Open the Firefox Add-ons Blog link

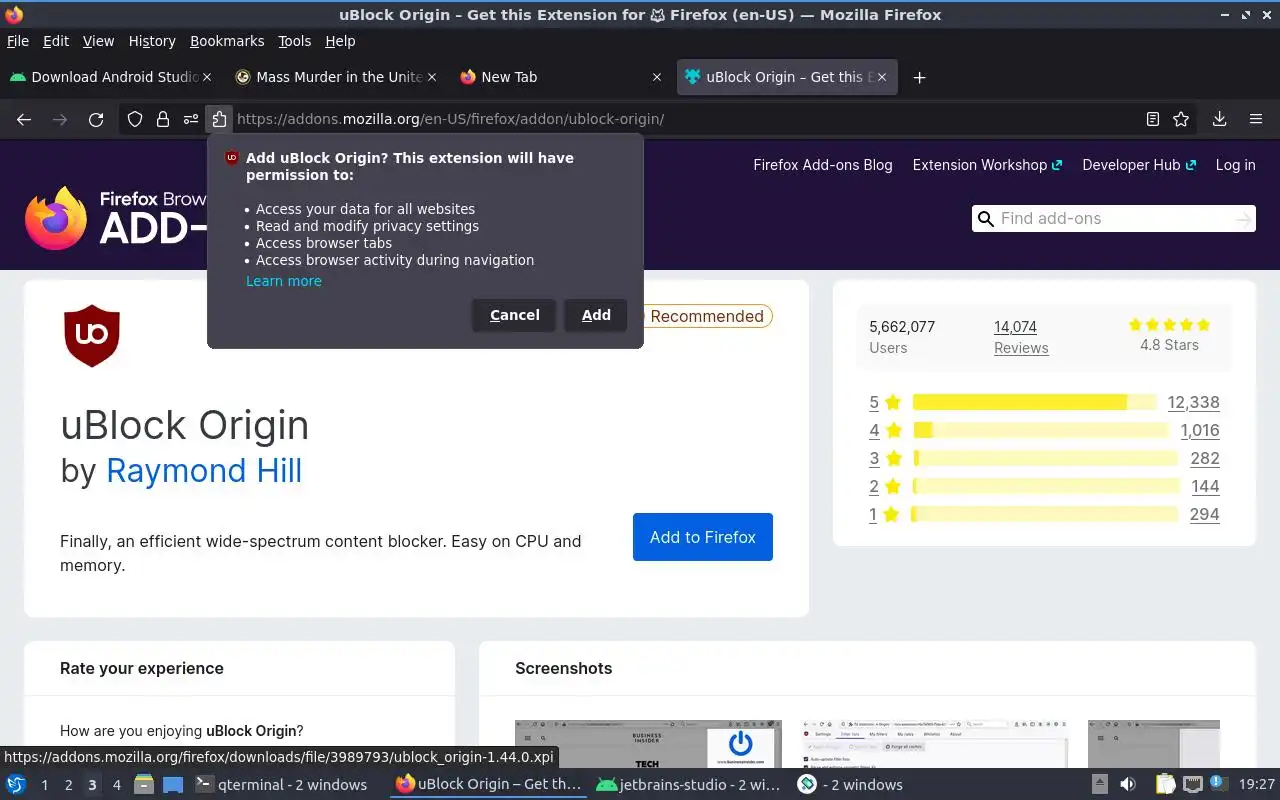click(823, 165)
